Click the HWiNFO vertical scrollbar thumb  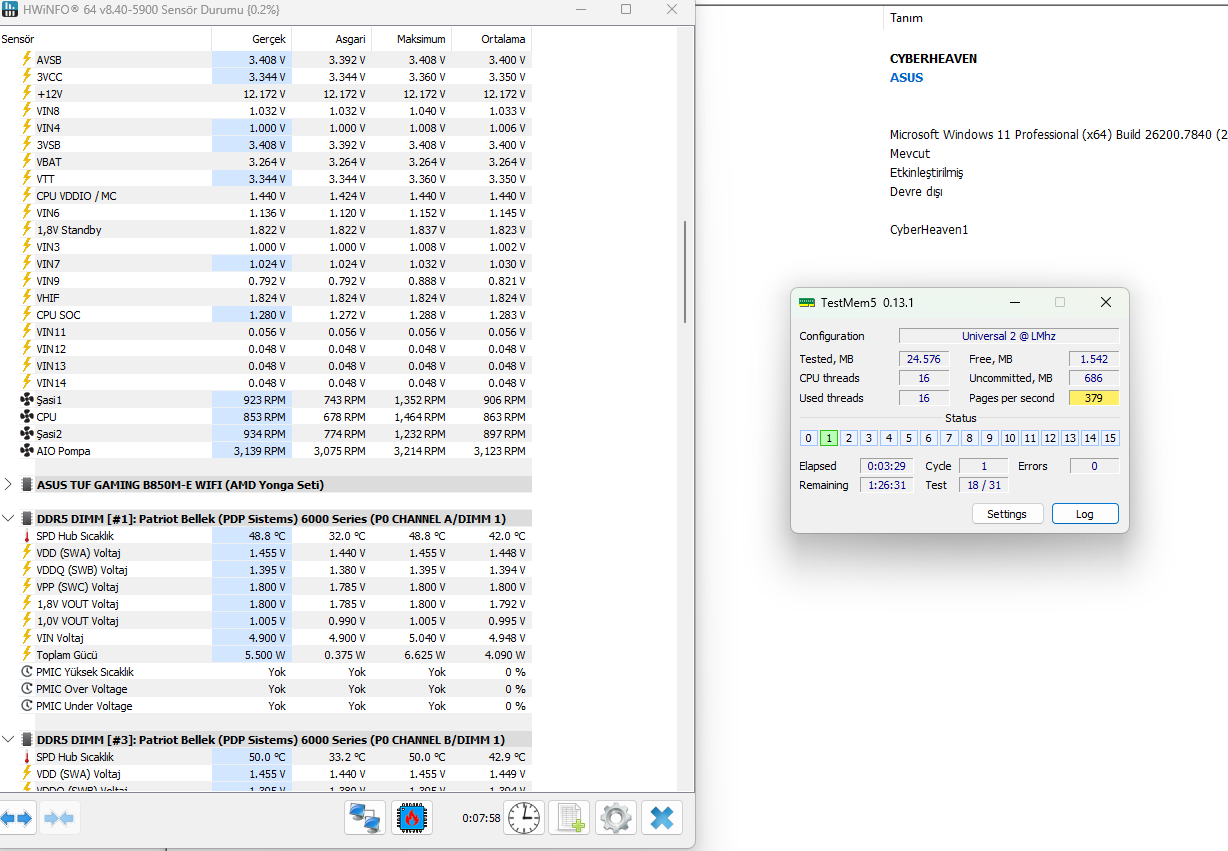pos(685,271)
